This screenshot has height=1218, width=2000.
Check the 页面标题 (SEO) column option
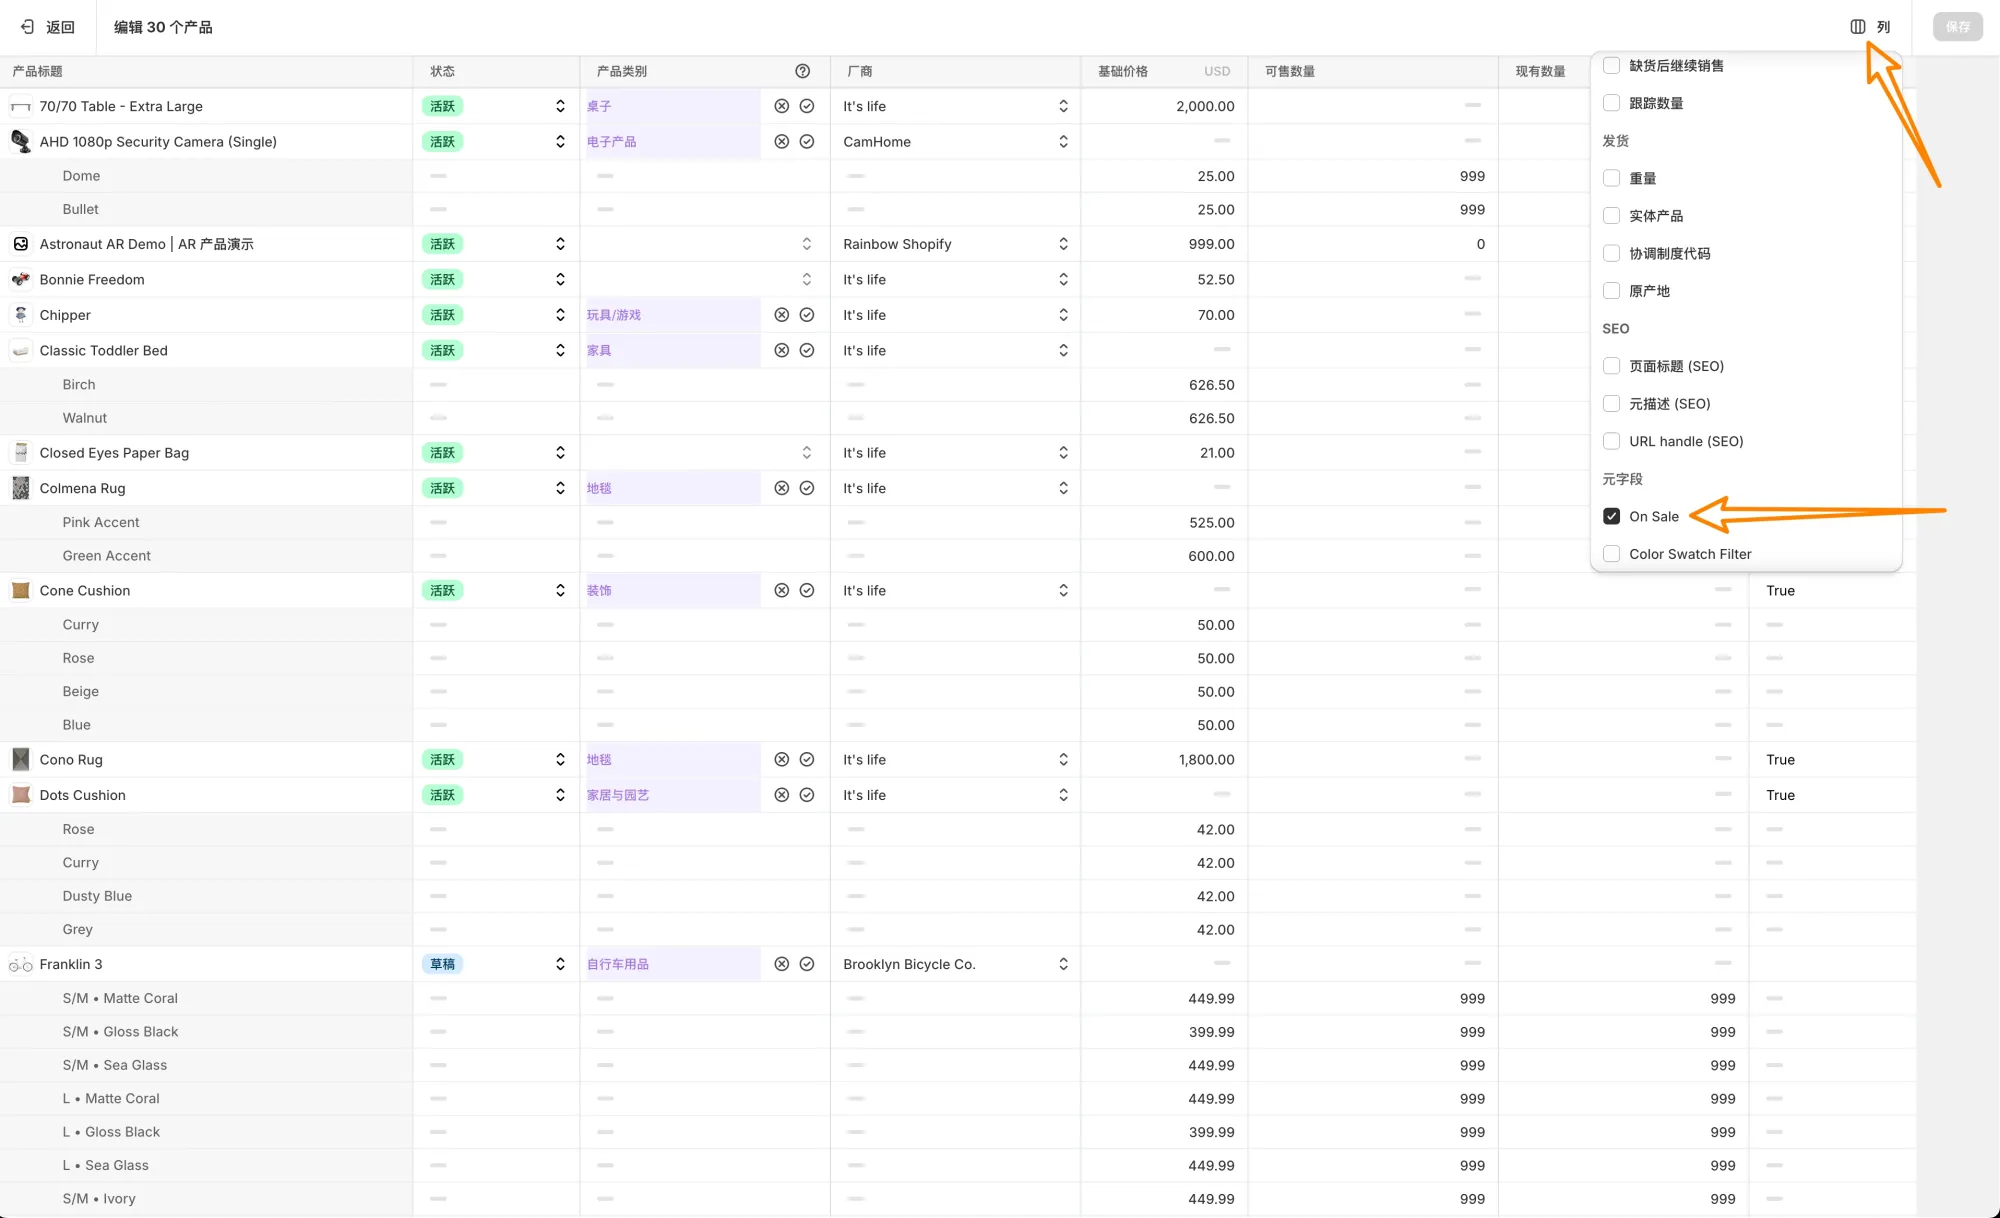1611,366
